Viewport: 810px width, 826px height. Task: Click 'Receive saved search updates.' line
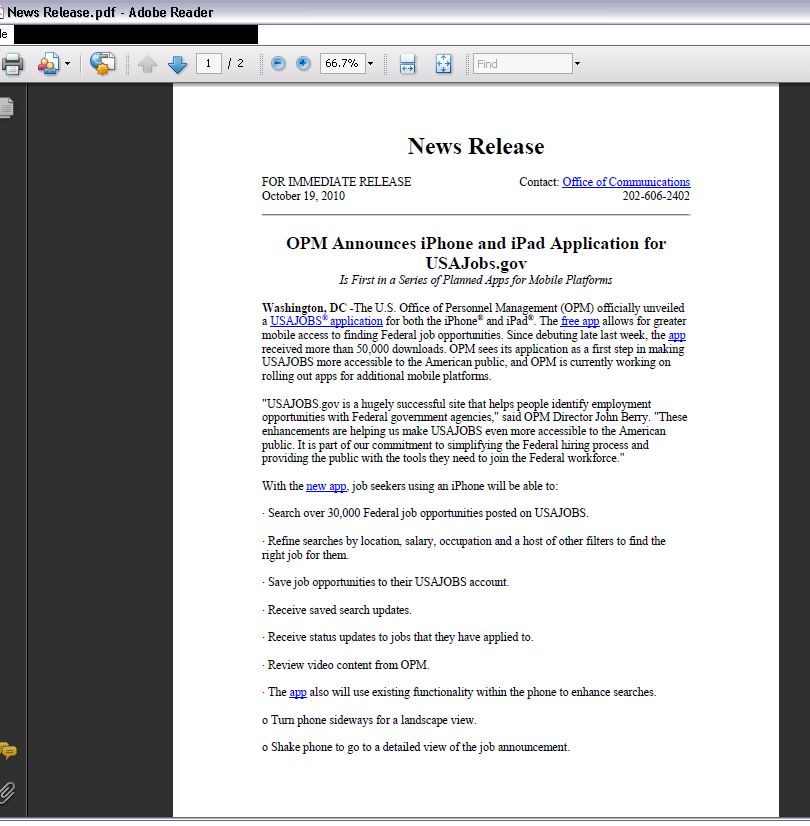[x=337, y=610]
